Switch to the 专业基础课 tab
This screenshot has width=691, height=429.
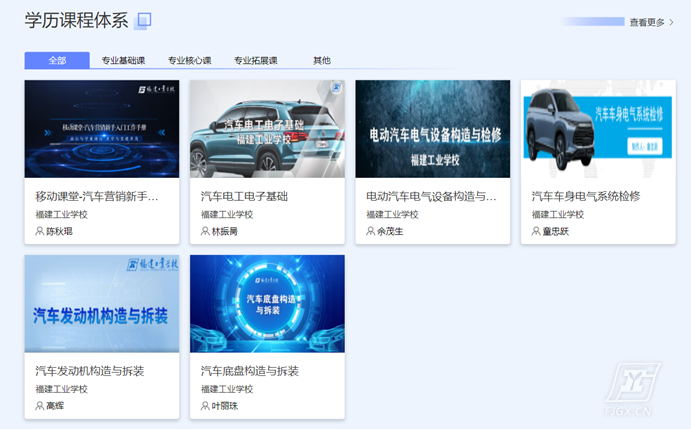[x=123, y=61]
